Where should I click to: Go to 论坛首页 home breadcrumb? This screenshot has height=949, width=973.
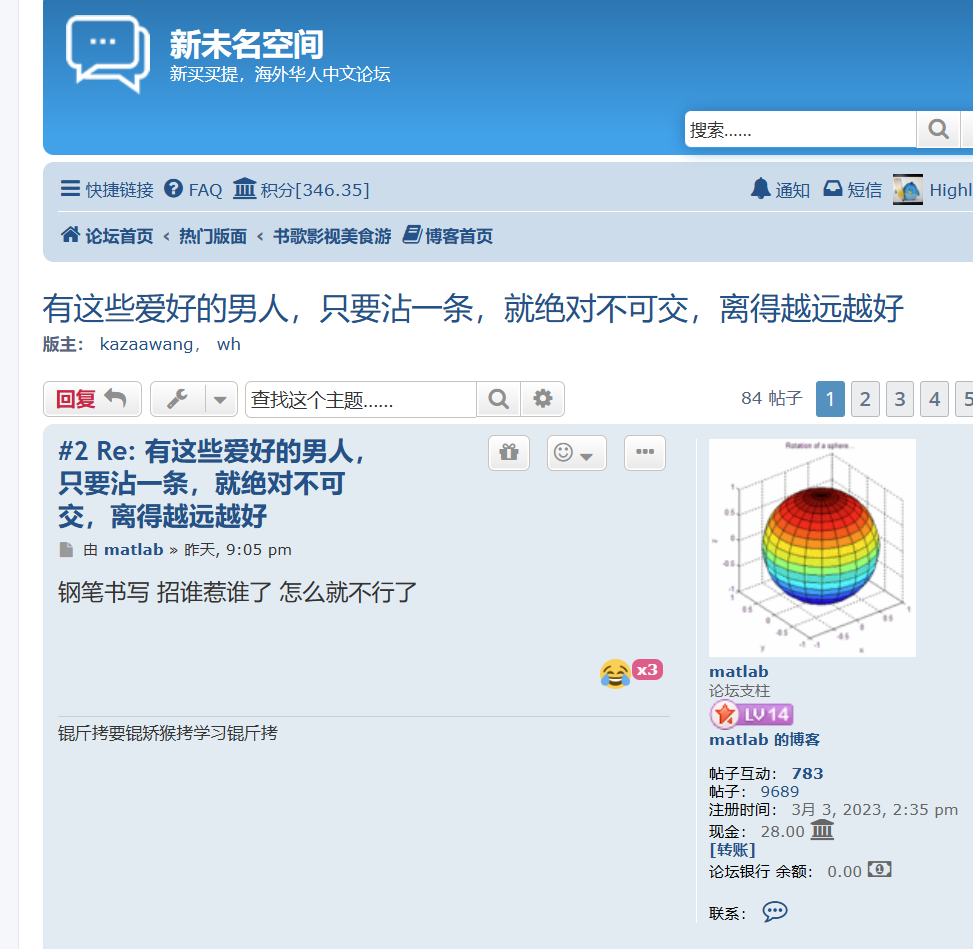107,236
